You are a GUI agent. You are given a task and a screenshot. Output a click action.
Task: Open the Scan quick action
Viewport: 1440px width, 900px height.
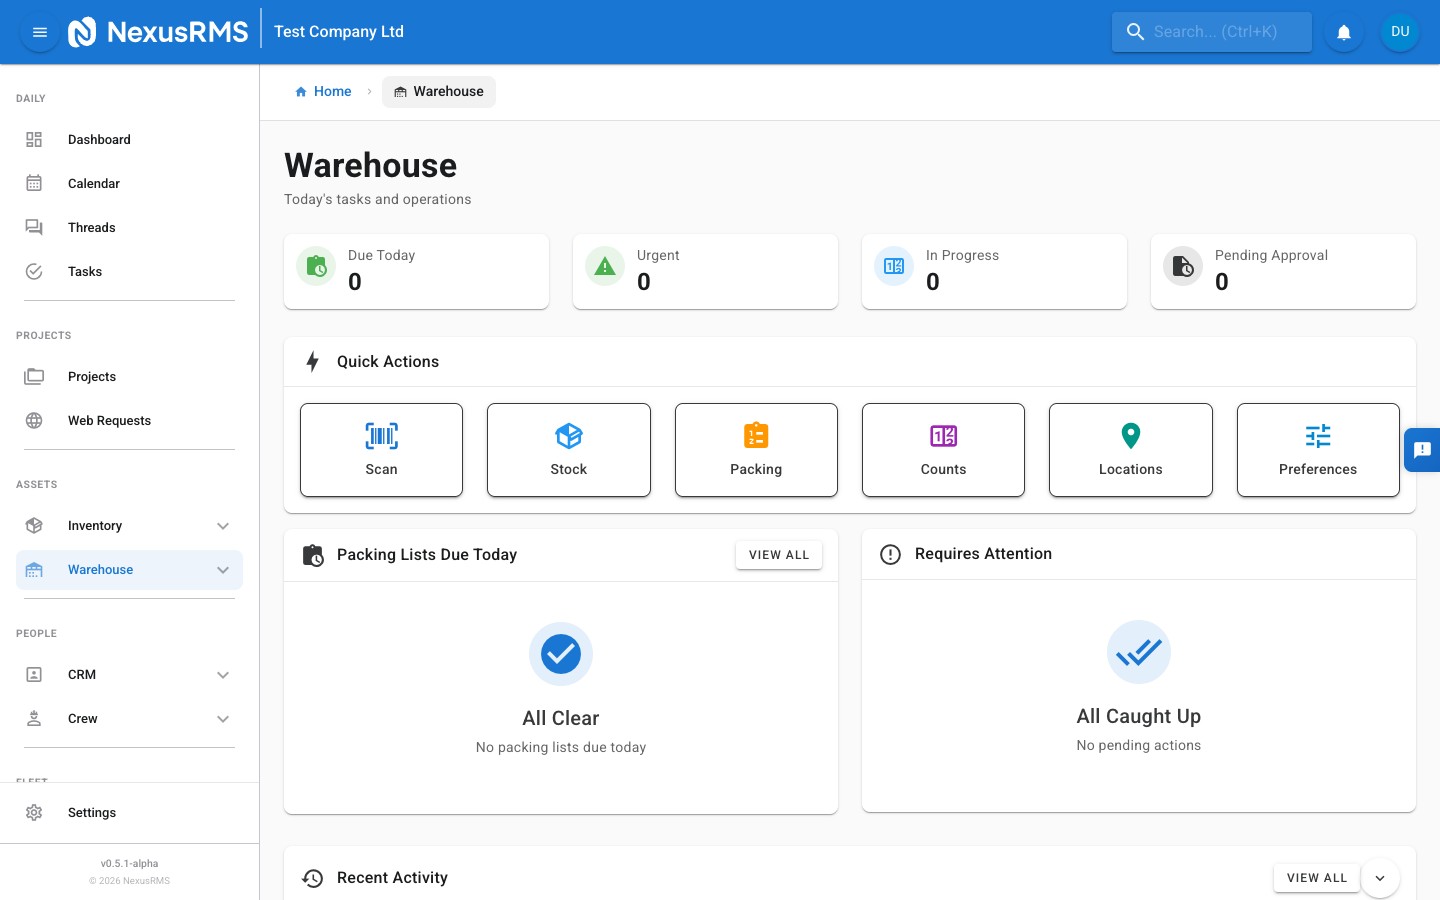pyautogui.click(x=381, y=450)
